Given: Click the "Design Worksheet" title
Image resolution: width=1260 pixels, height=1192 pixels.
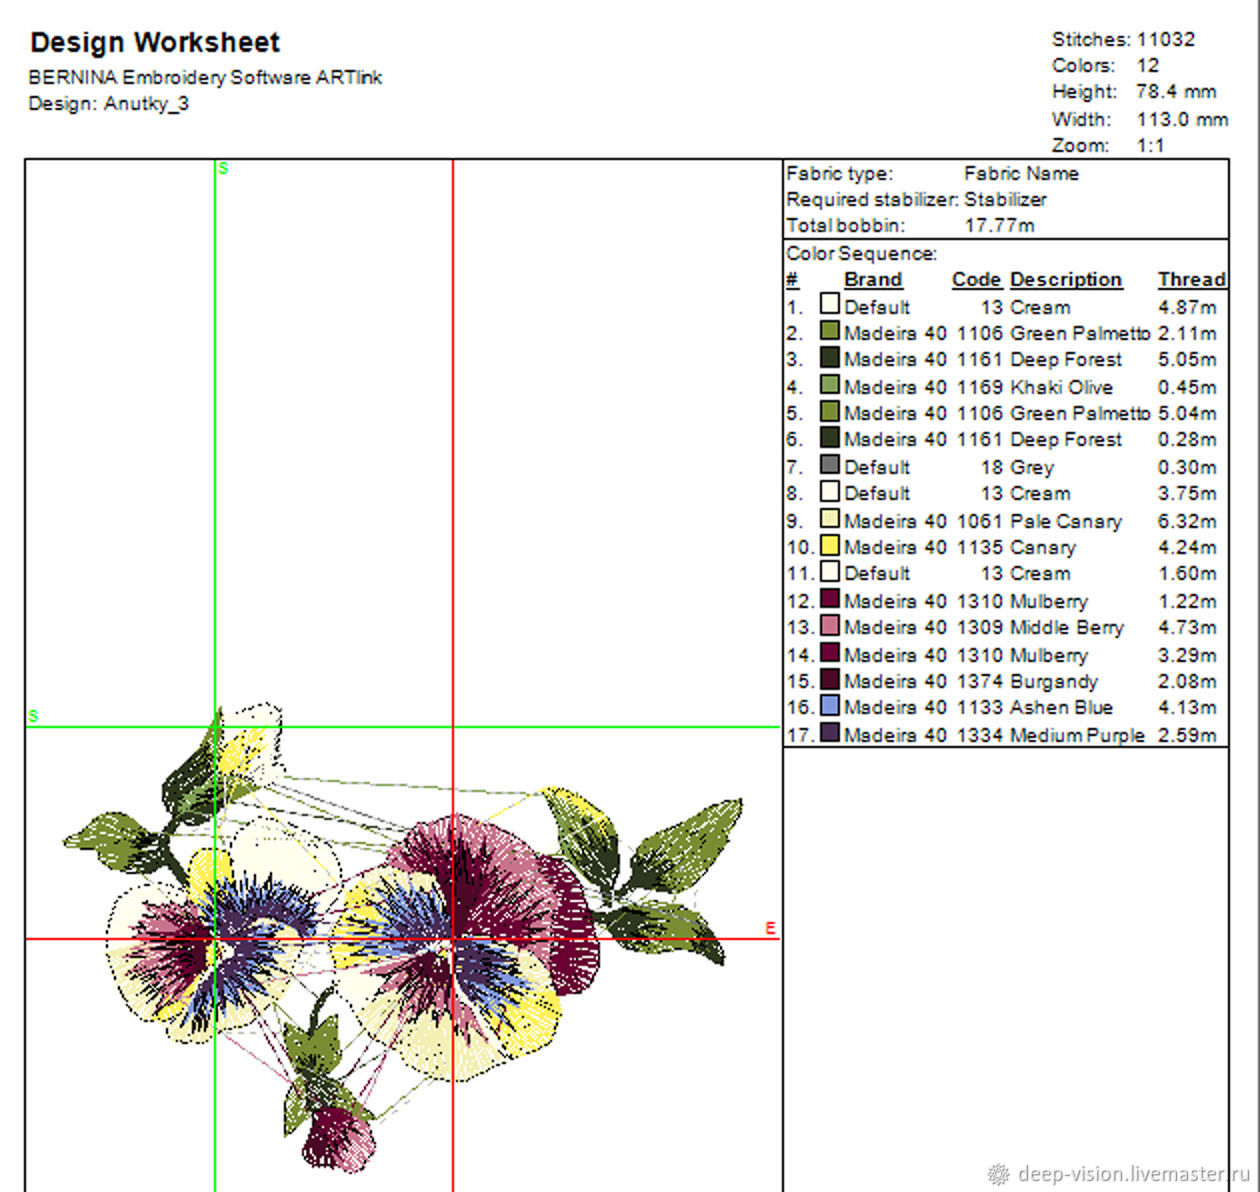Looking at the screenshot, I should pyautogui.click(x=155, y=43).
